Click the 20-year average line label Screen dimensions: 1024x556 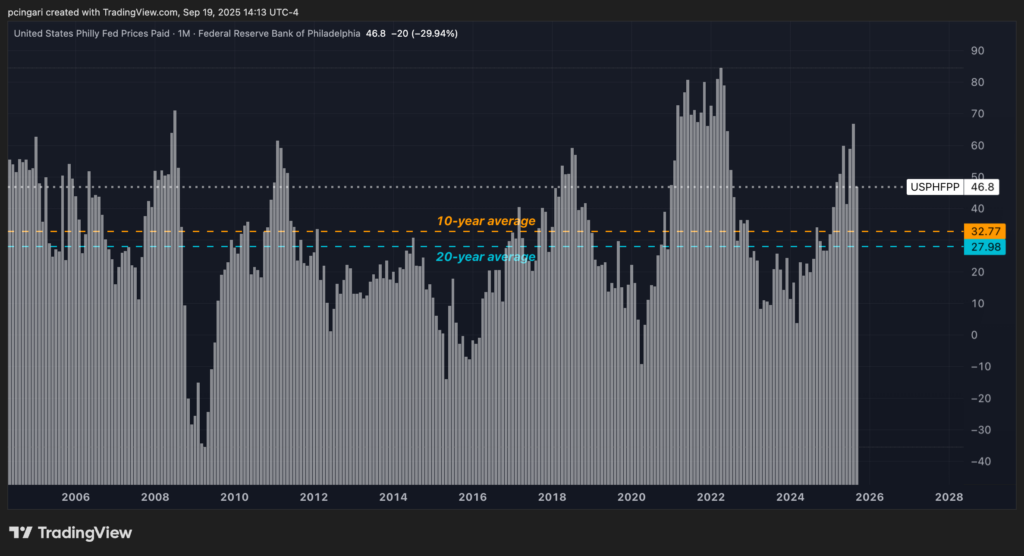pos(486,257)
